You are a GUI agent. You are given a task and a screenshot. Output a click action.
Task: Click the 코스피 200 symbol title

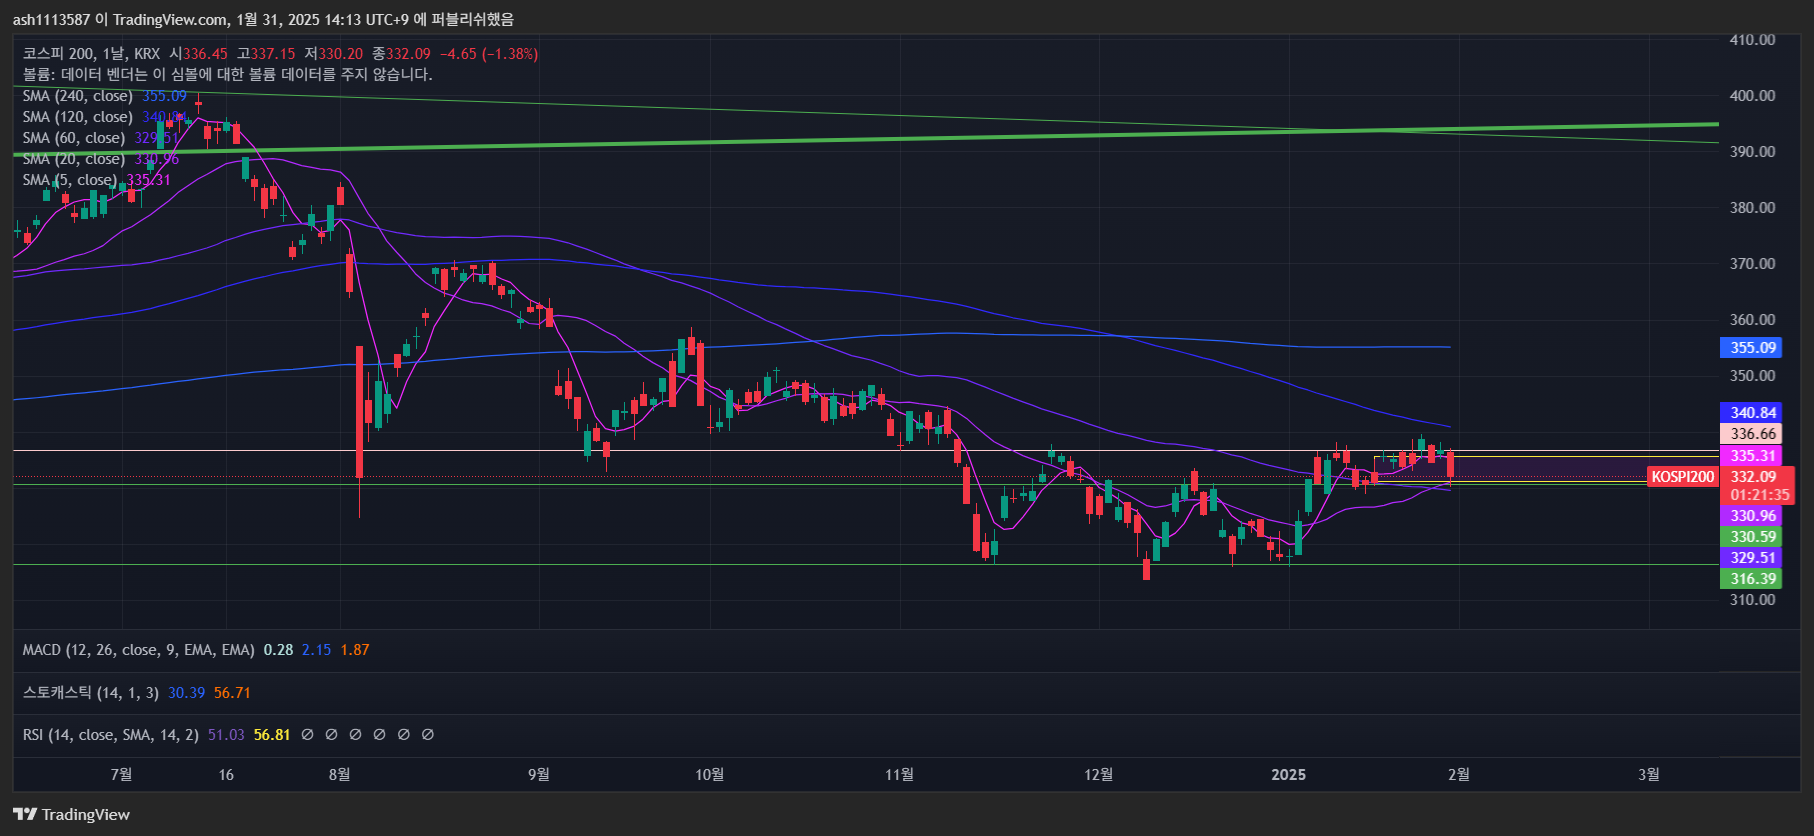click(x=58, y=54)
